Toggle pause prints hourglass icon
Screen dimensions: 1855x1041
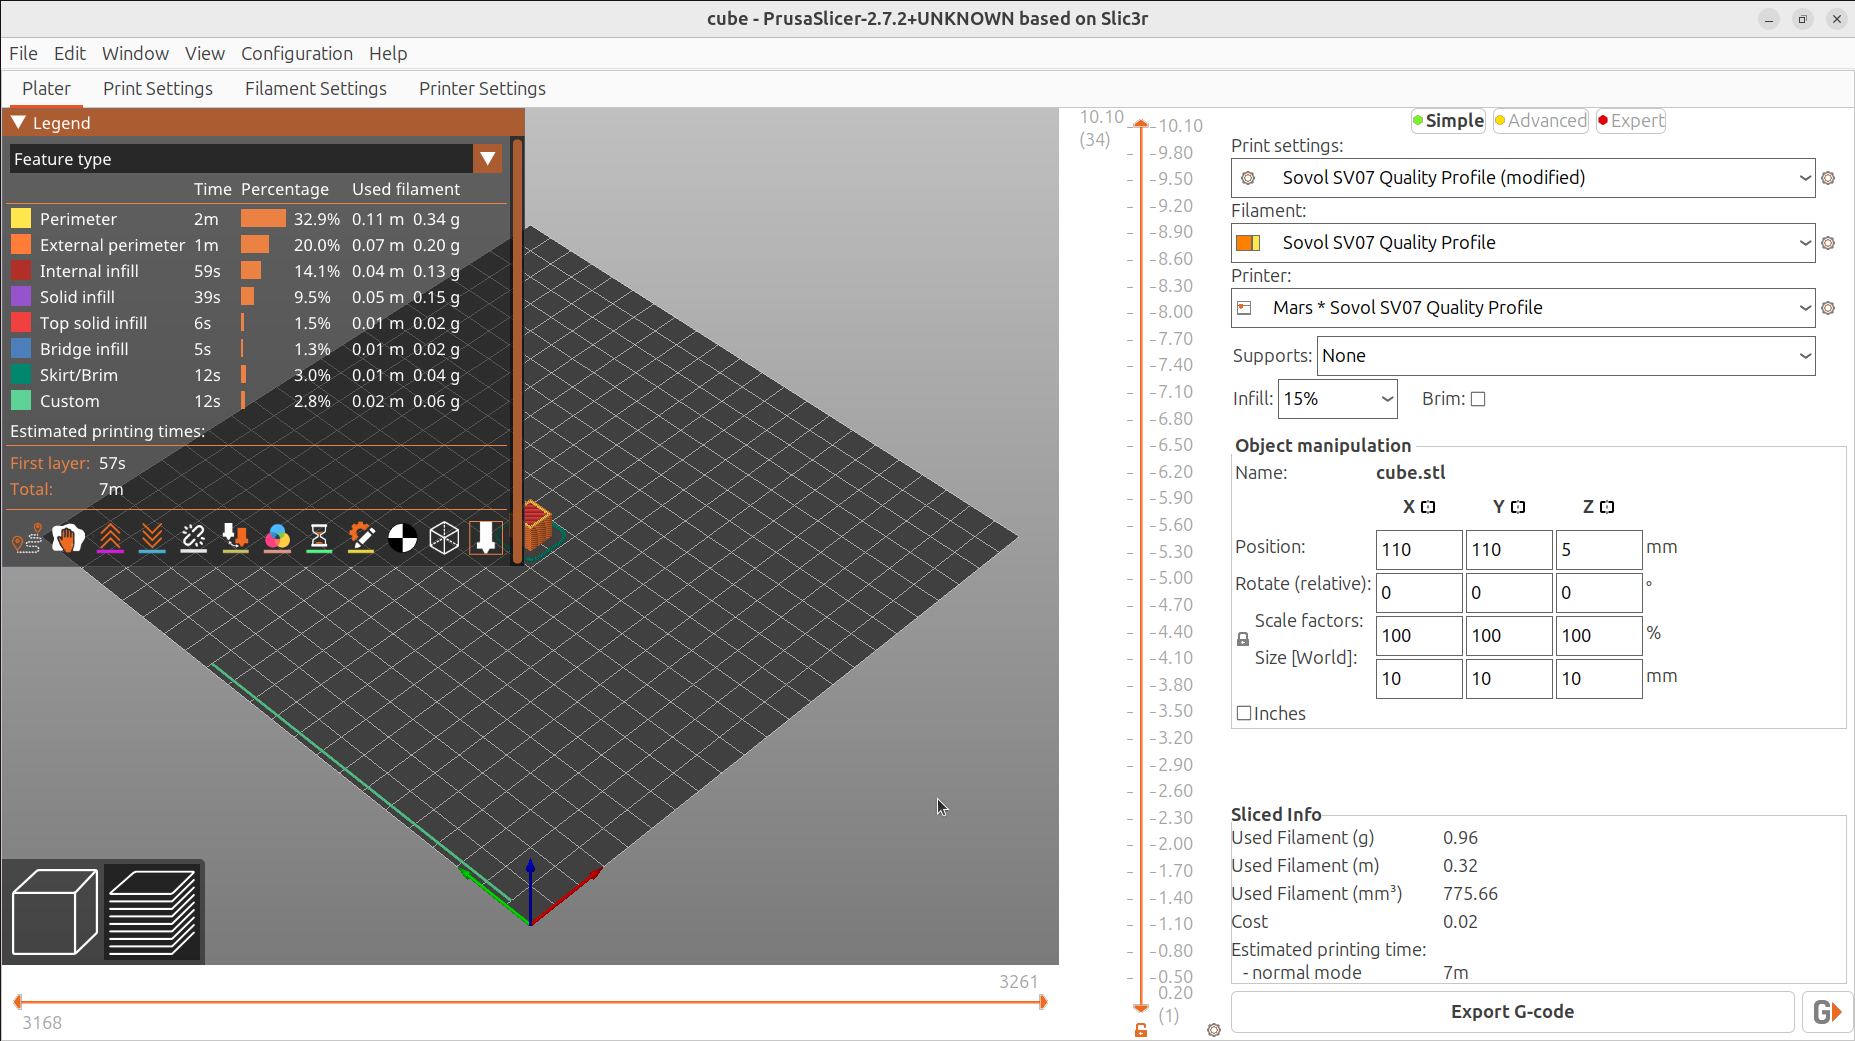[319, 538]
